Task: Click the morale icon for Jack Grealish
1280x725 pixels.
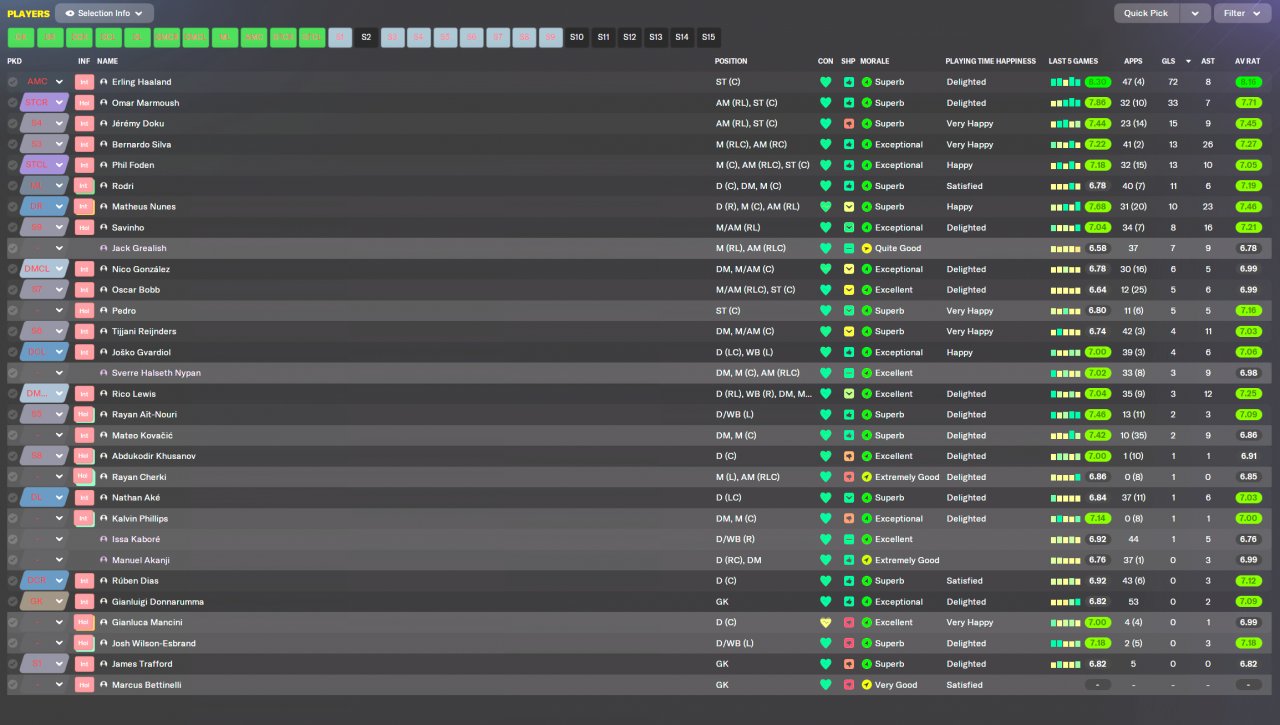Action: [x=867, y=248]
